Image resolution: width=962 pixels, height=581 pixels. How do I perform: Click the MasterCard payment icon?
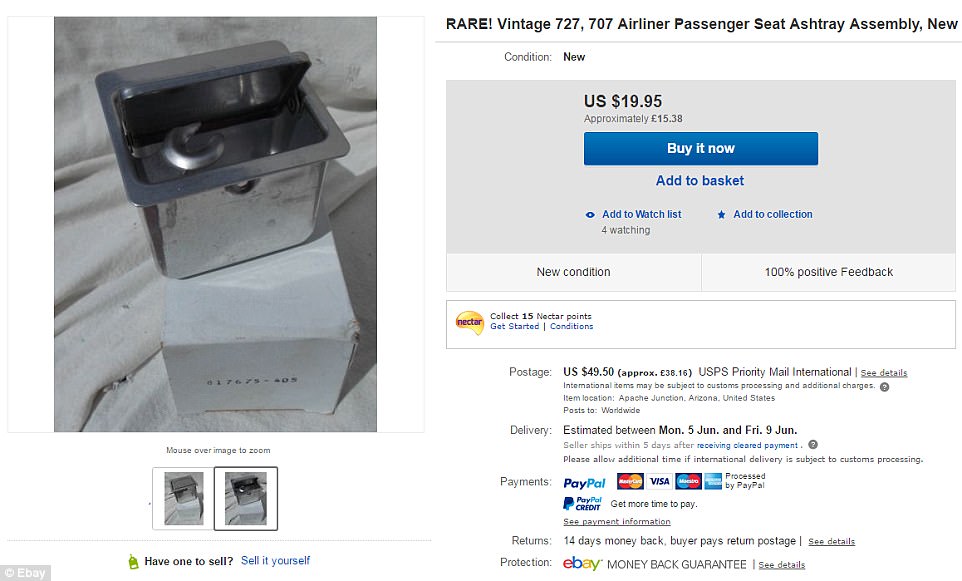tap(630, 481)
